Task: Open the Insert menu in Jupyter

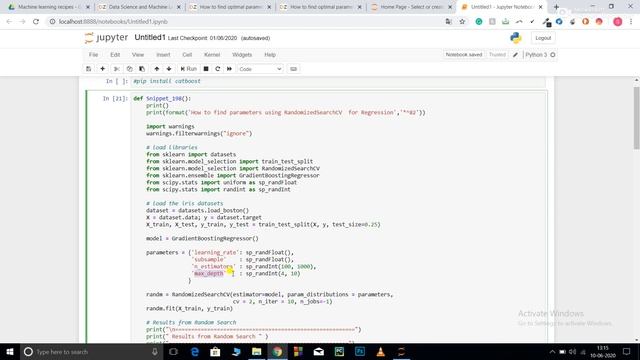Action: coord(163,55)
